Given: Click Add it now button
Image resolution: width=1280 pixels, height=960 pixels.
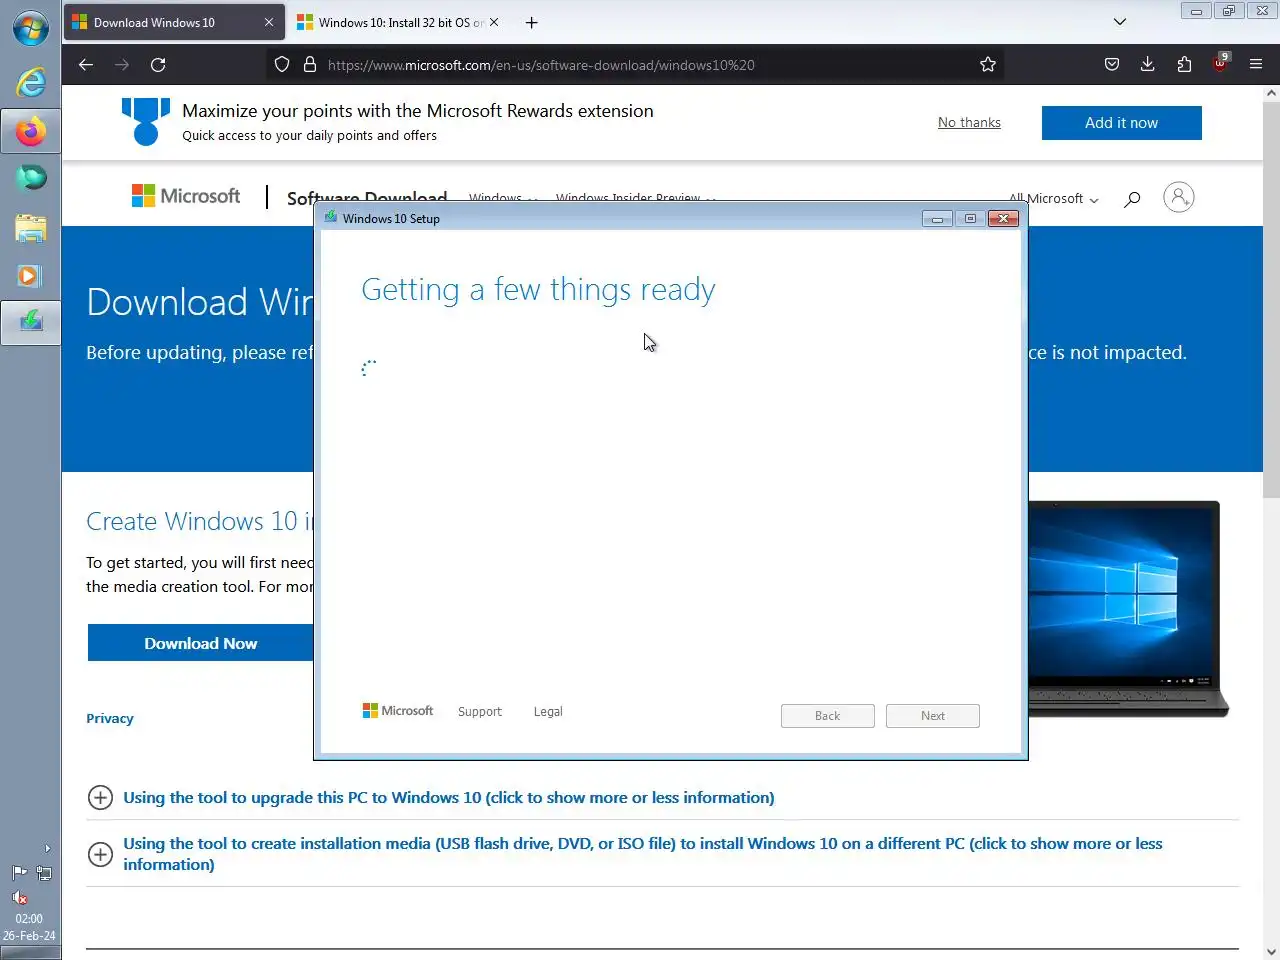Looking at the screenshot, I should (x=1121, y=122).
